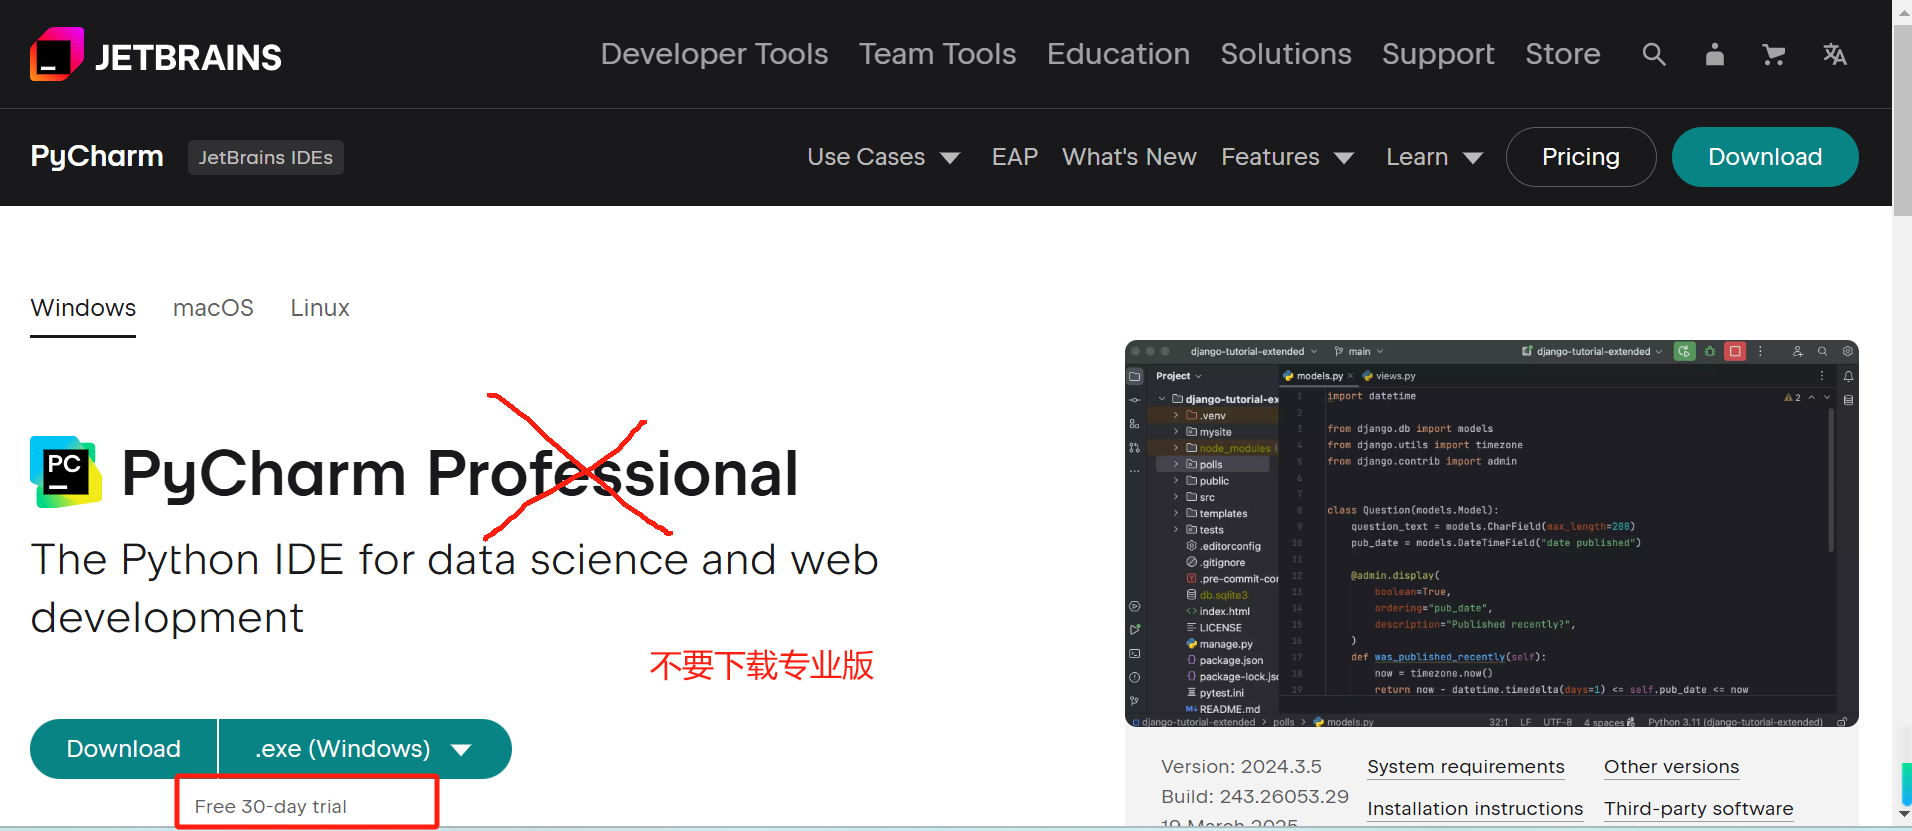Open Support menu
Screen dimensions: 1912x831
point(1438,54)
